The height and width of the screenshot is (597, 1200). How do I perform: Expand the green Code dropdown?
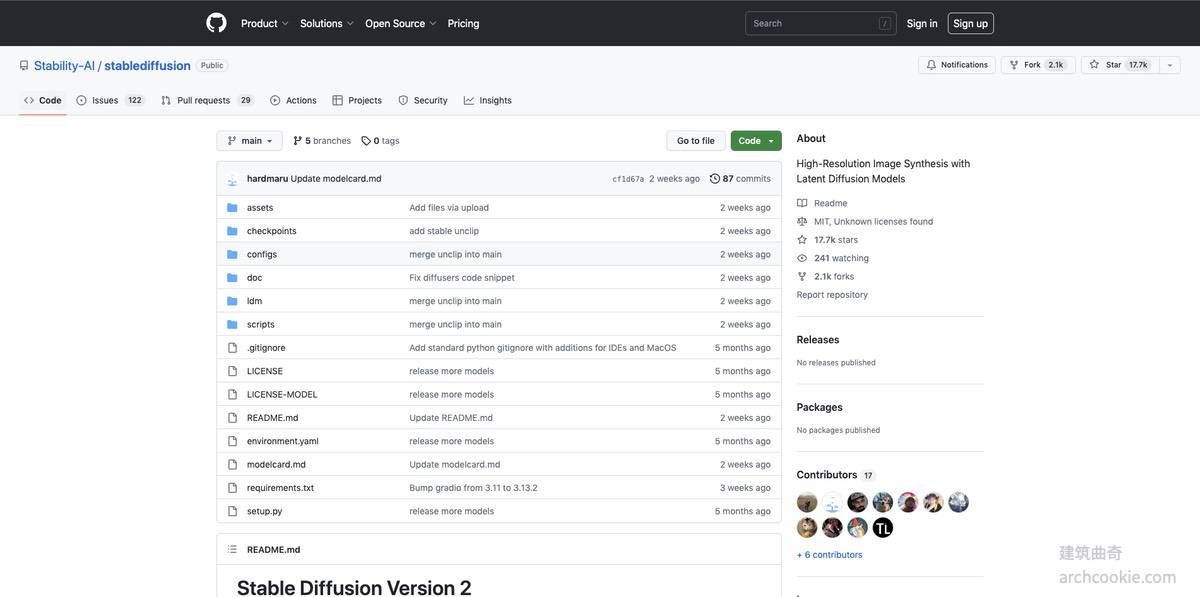[756, 141]
